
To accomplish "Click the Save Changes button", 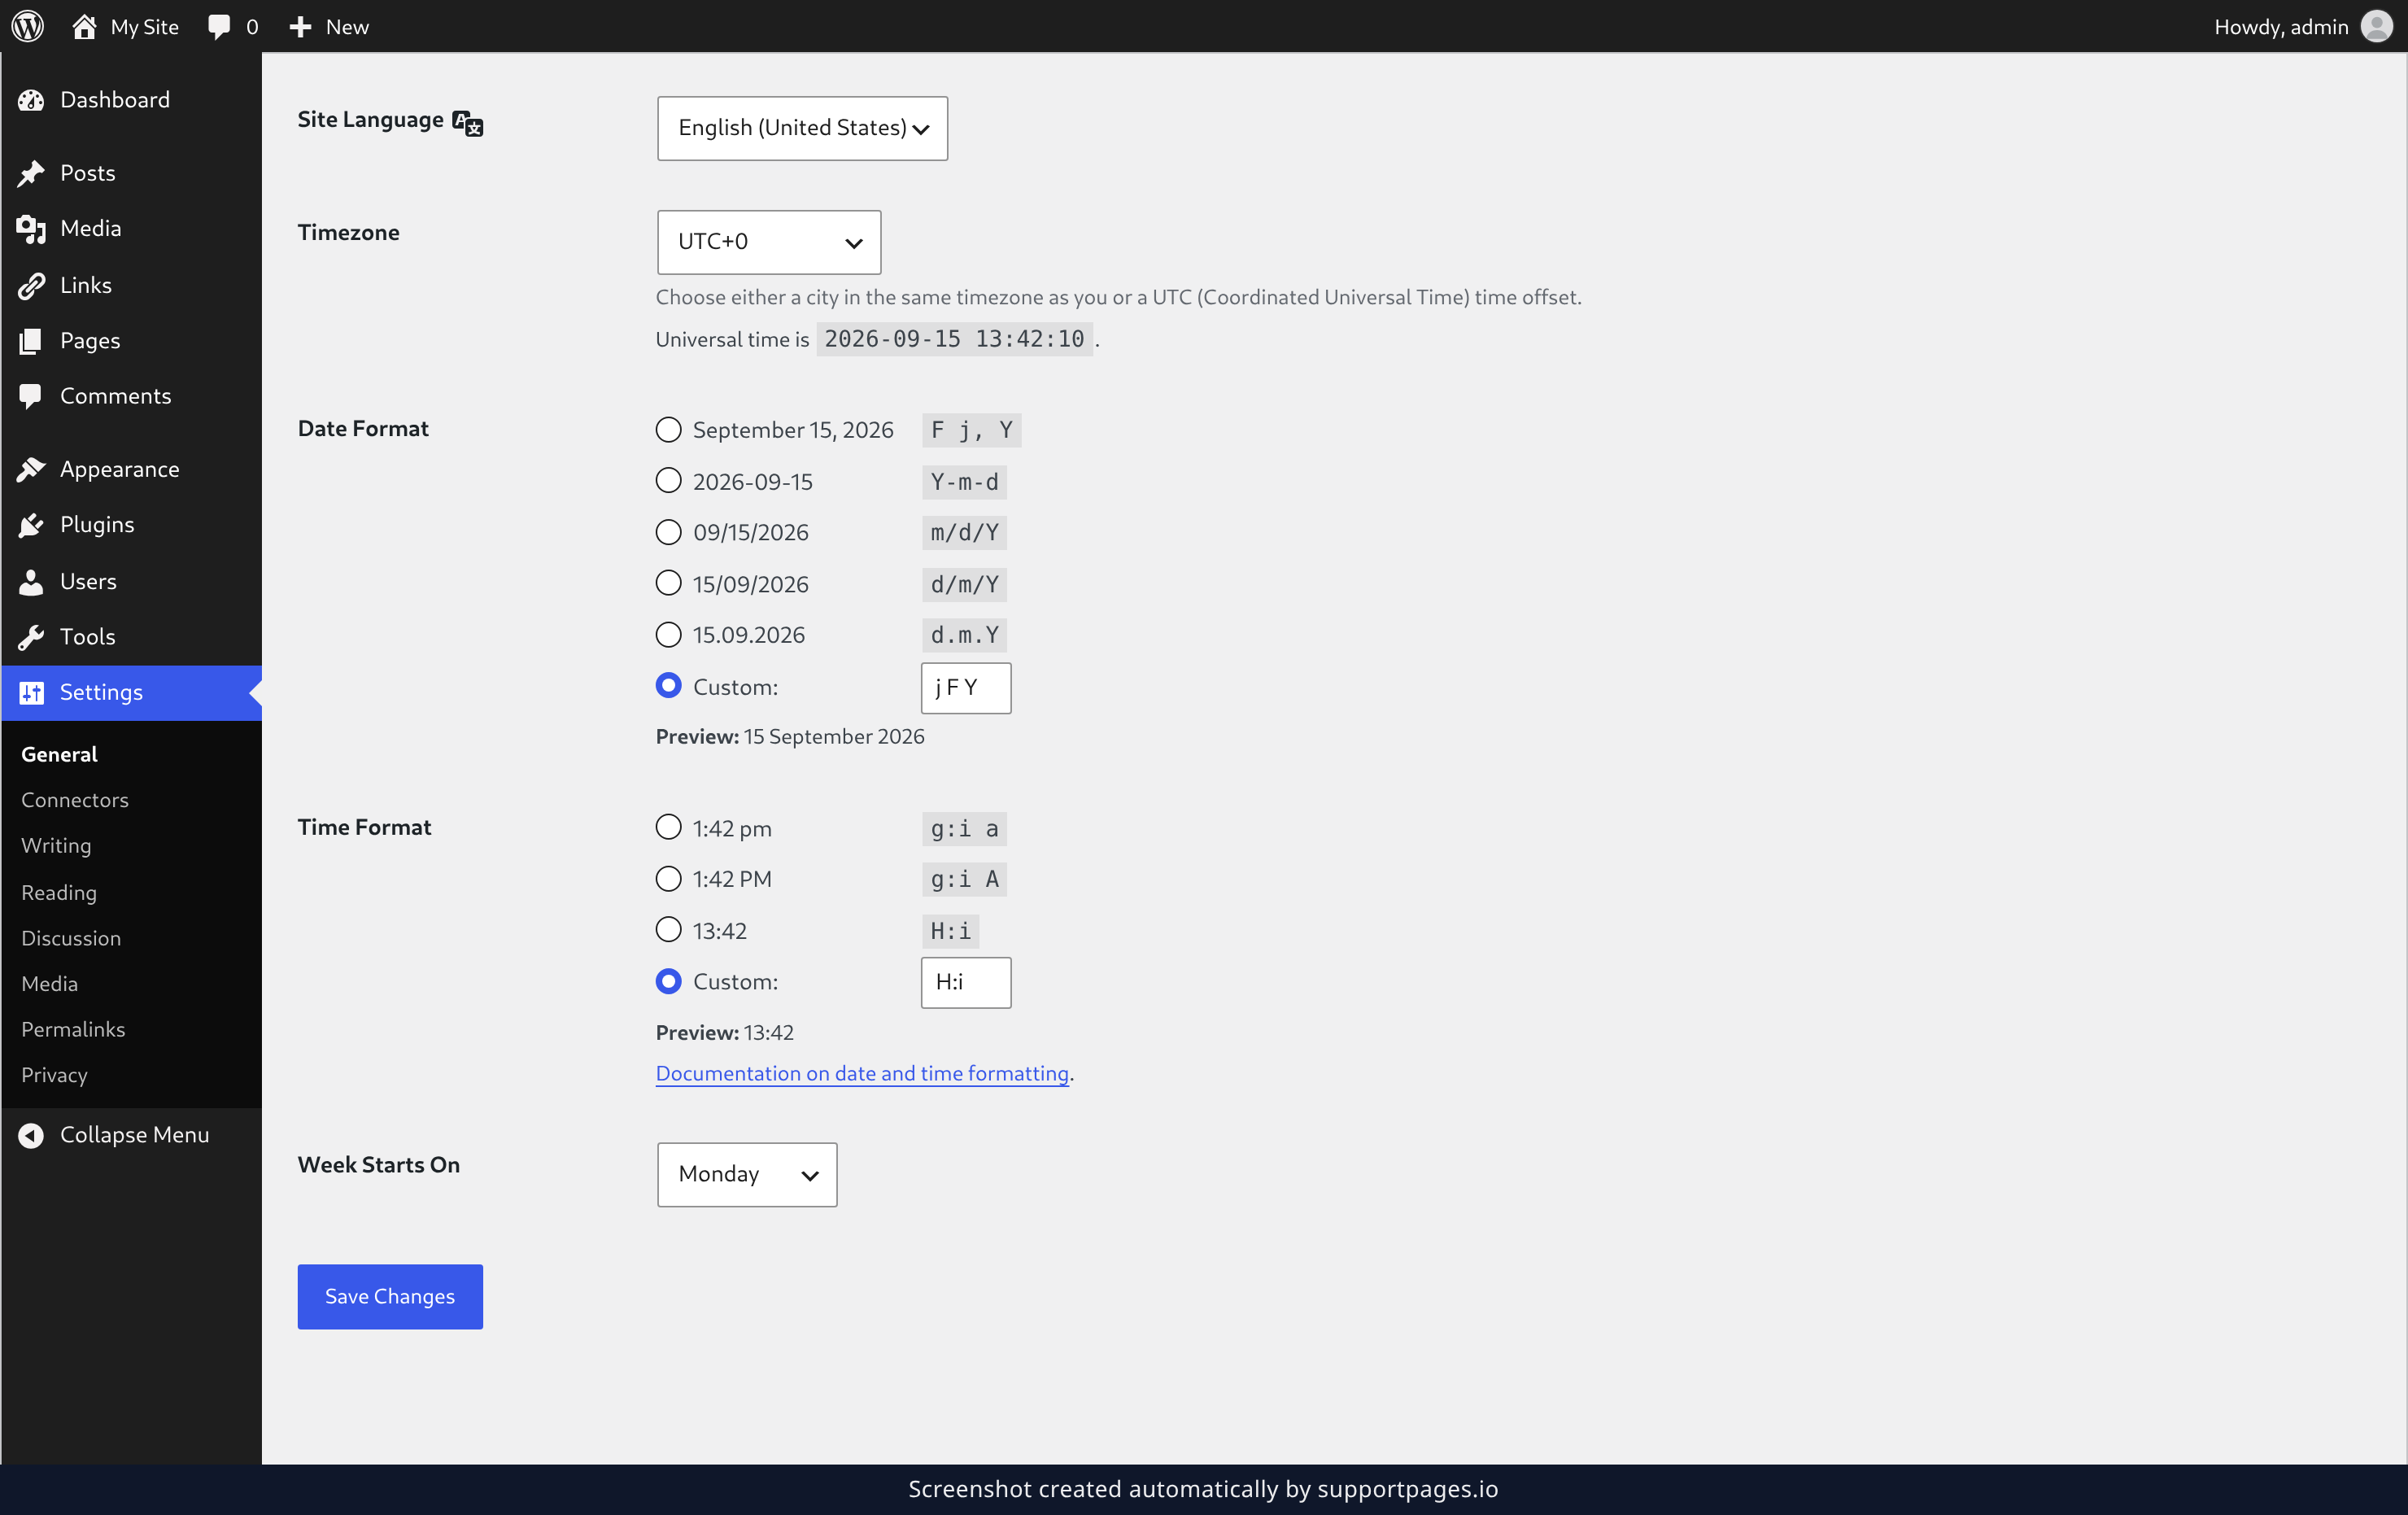I will click(390, 1296).
